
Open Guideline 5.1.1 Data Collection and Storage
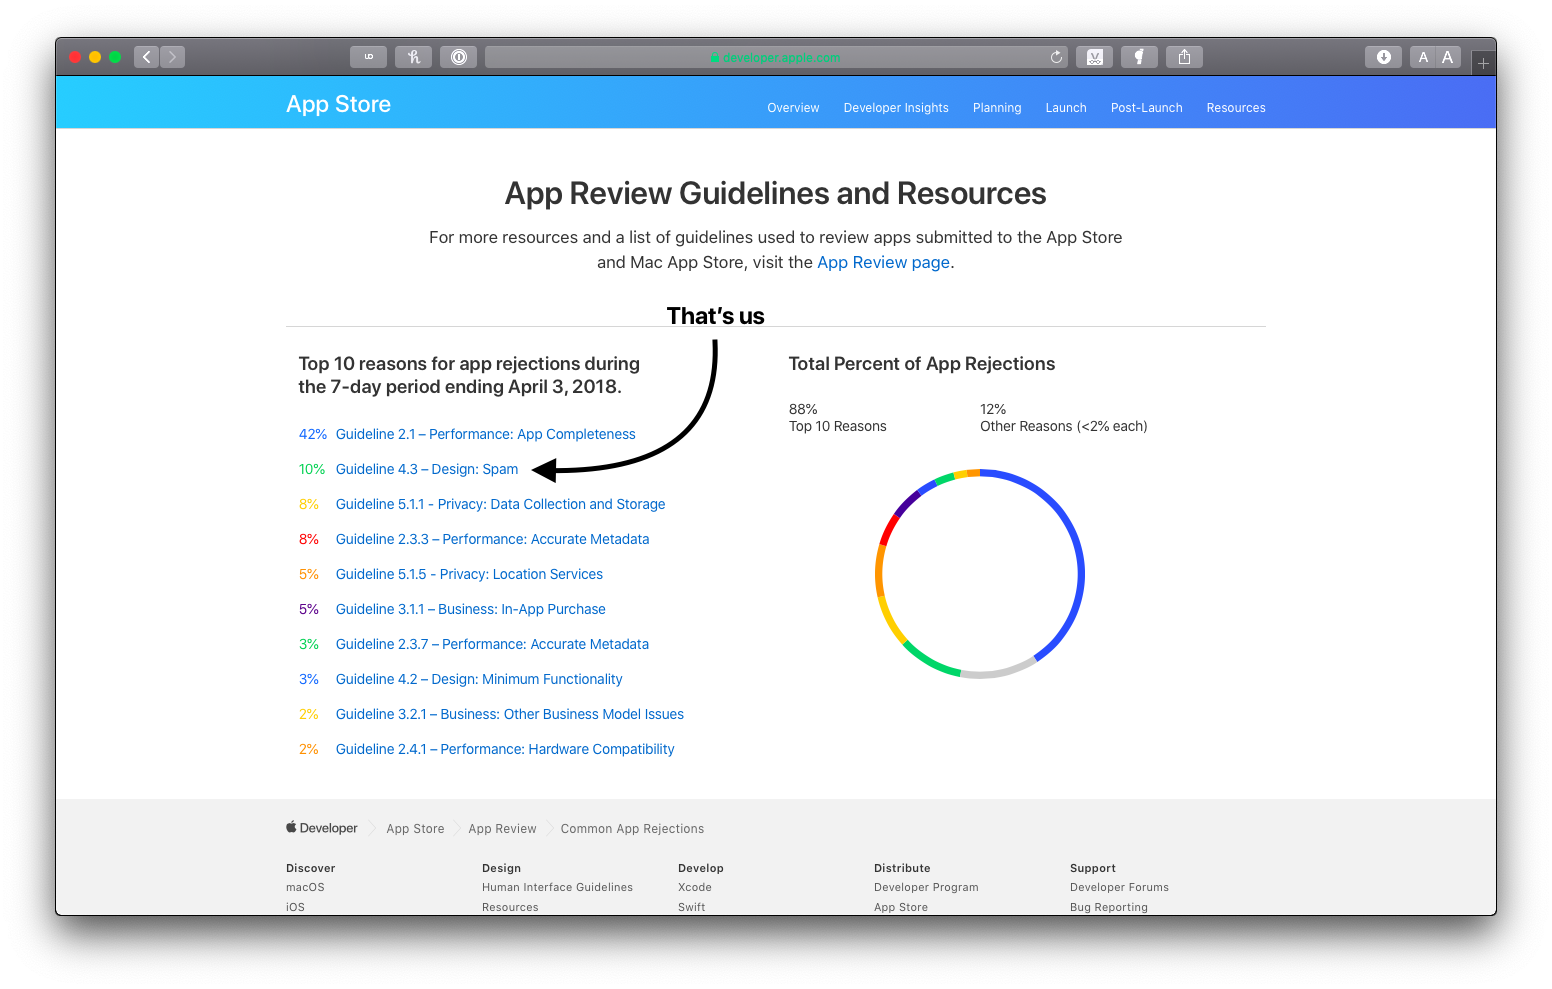(500, 504)
